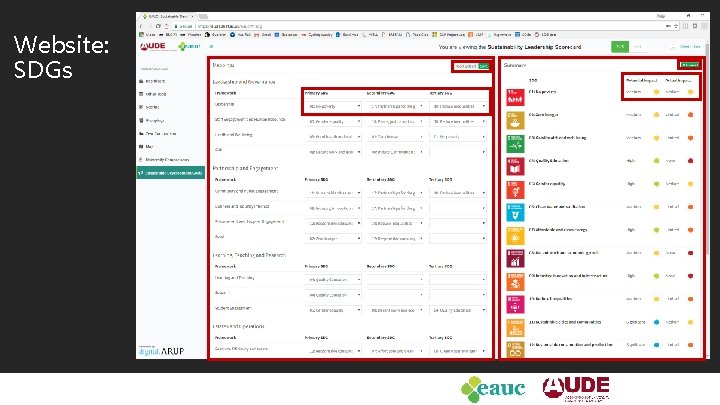The height and width of the screenshot is (405, 720).
Task: Open Secondary SDG dropdown for Business and industry interface
Action: [x=395, y=208]
